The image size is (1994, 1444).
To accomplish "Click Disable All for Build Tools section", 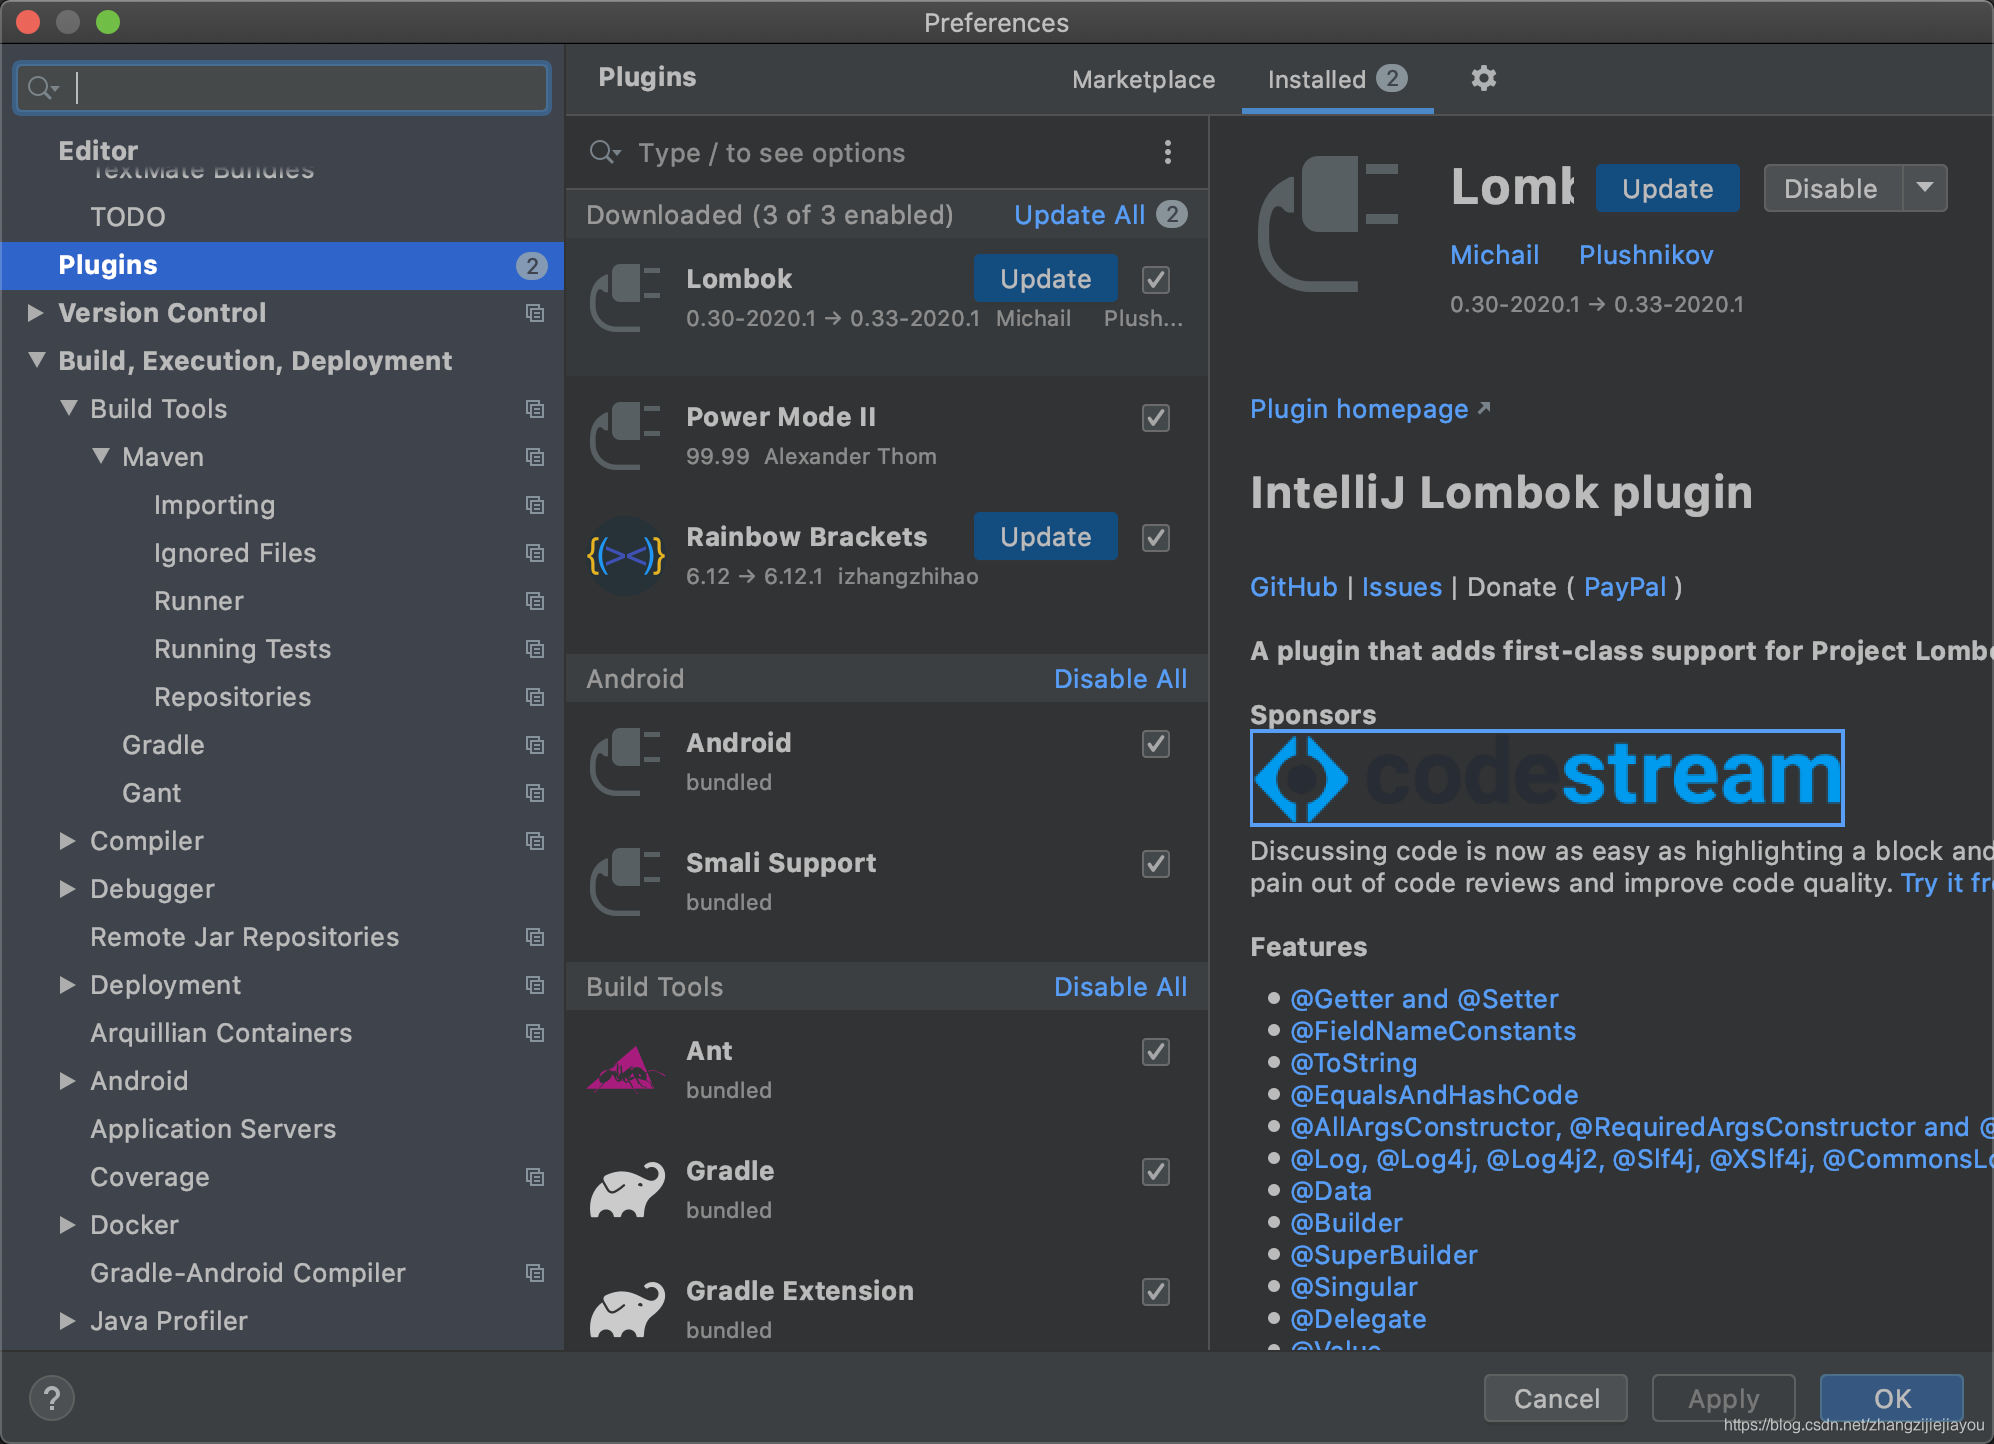I will [x=1120, y=987].
